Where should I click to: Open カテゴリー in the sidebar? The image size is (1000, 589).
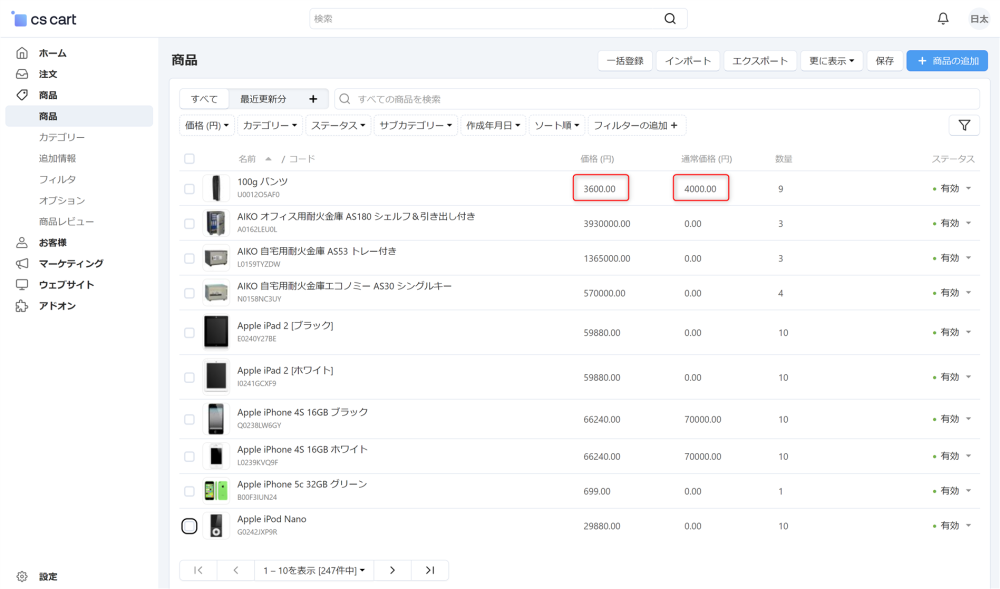coord(61,137)
